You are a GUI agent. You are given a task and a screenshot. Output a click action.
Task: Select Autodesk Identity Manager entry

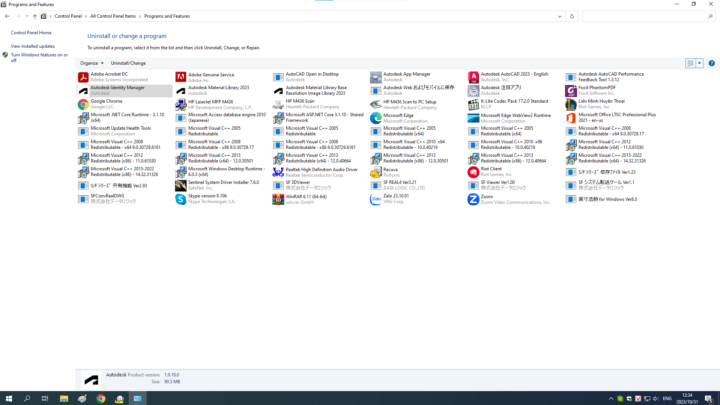tap(124, 90)
